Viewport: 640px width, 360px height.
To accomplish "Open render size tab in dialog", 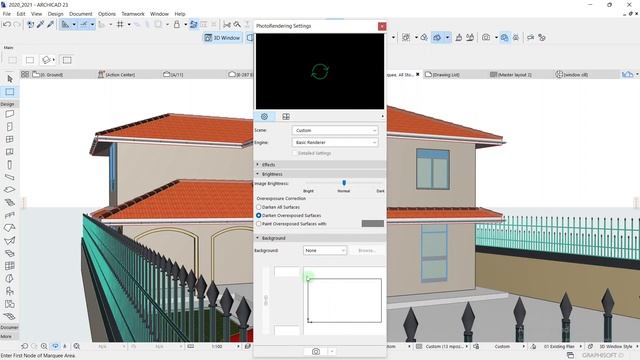I will pyautogui.click(x=286, y=117).
